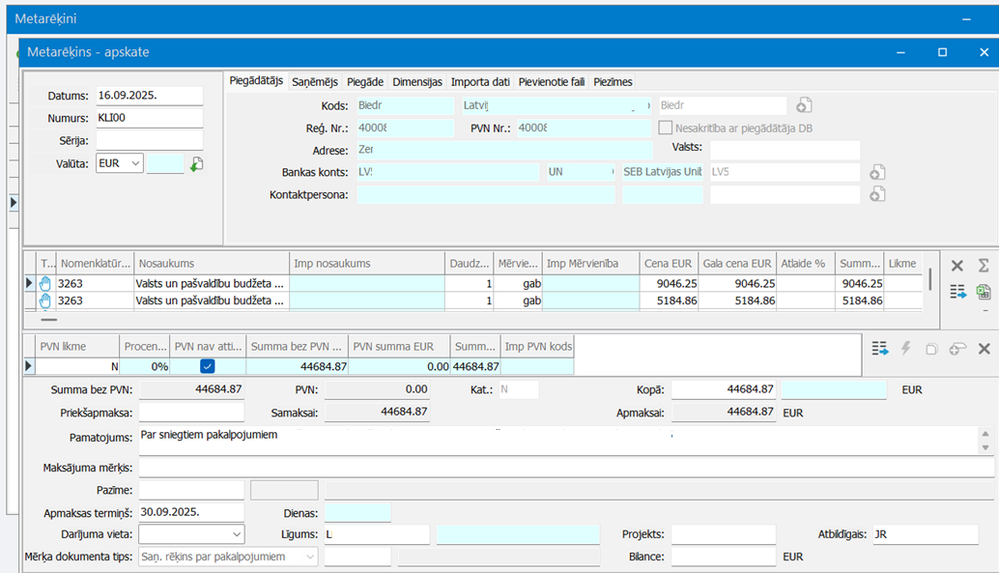Click the Excel export icon beside item grid
999x573 pixels.
pyautogui.click(x=983, y=291)
